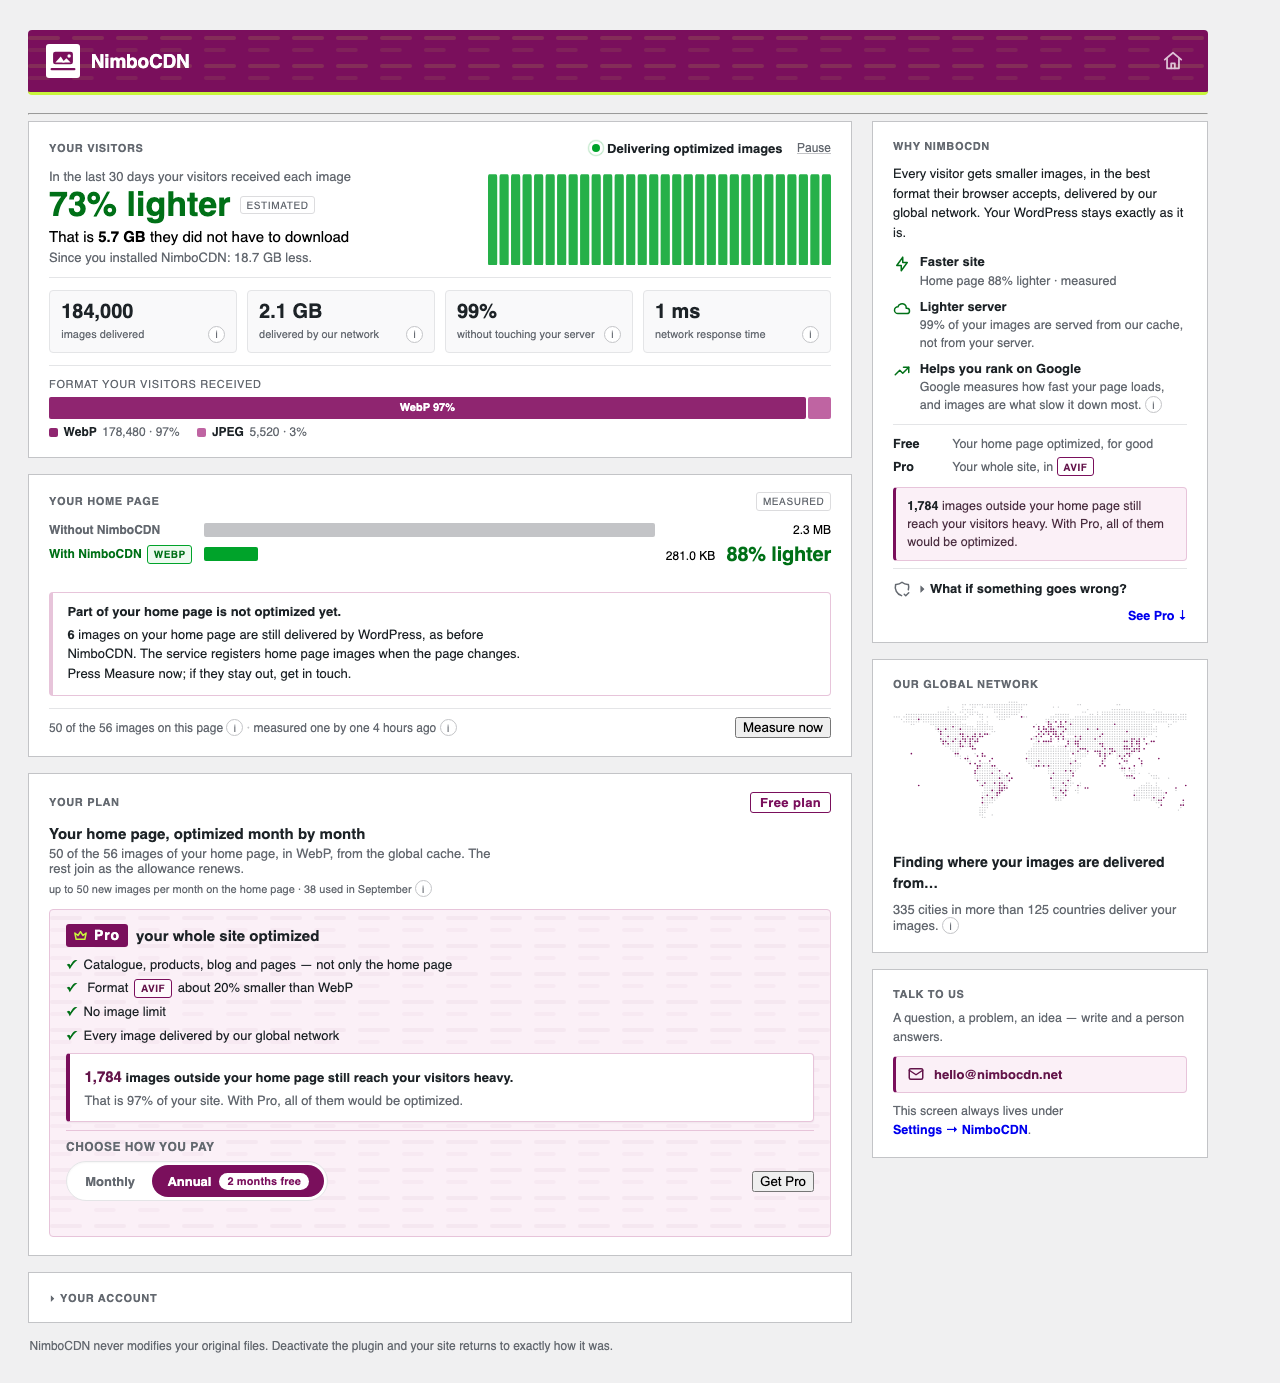Open info icon next to images on this page
The height and width of the screenshot is (1383, 1280).
234,727
